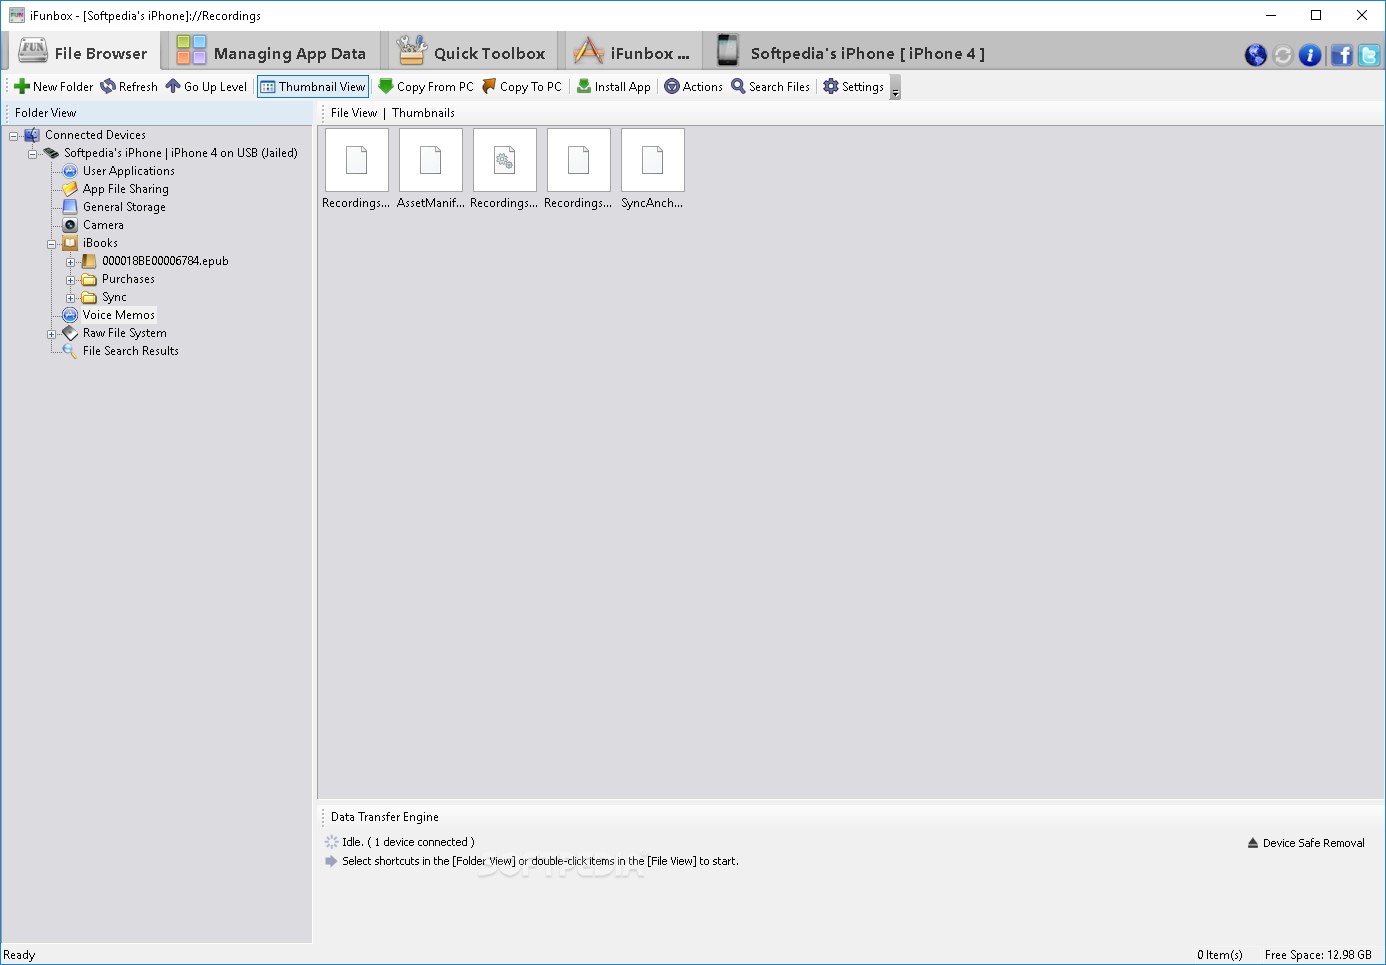Open Settings from toolbar
Image resolution: width=1386 pixels, height=965 pixels.
[x=853, y=87]
